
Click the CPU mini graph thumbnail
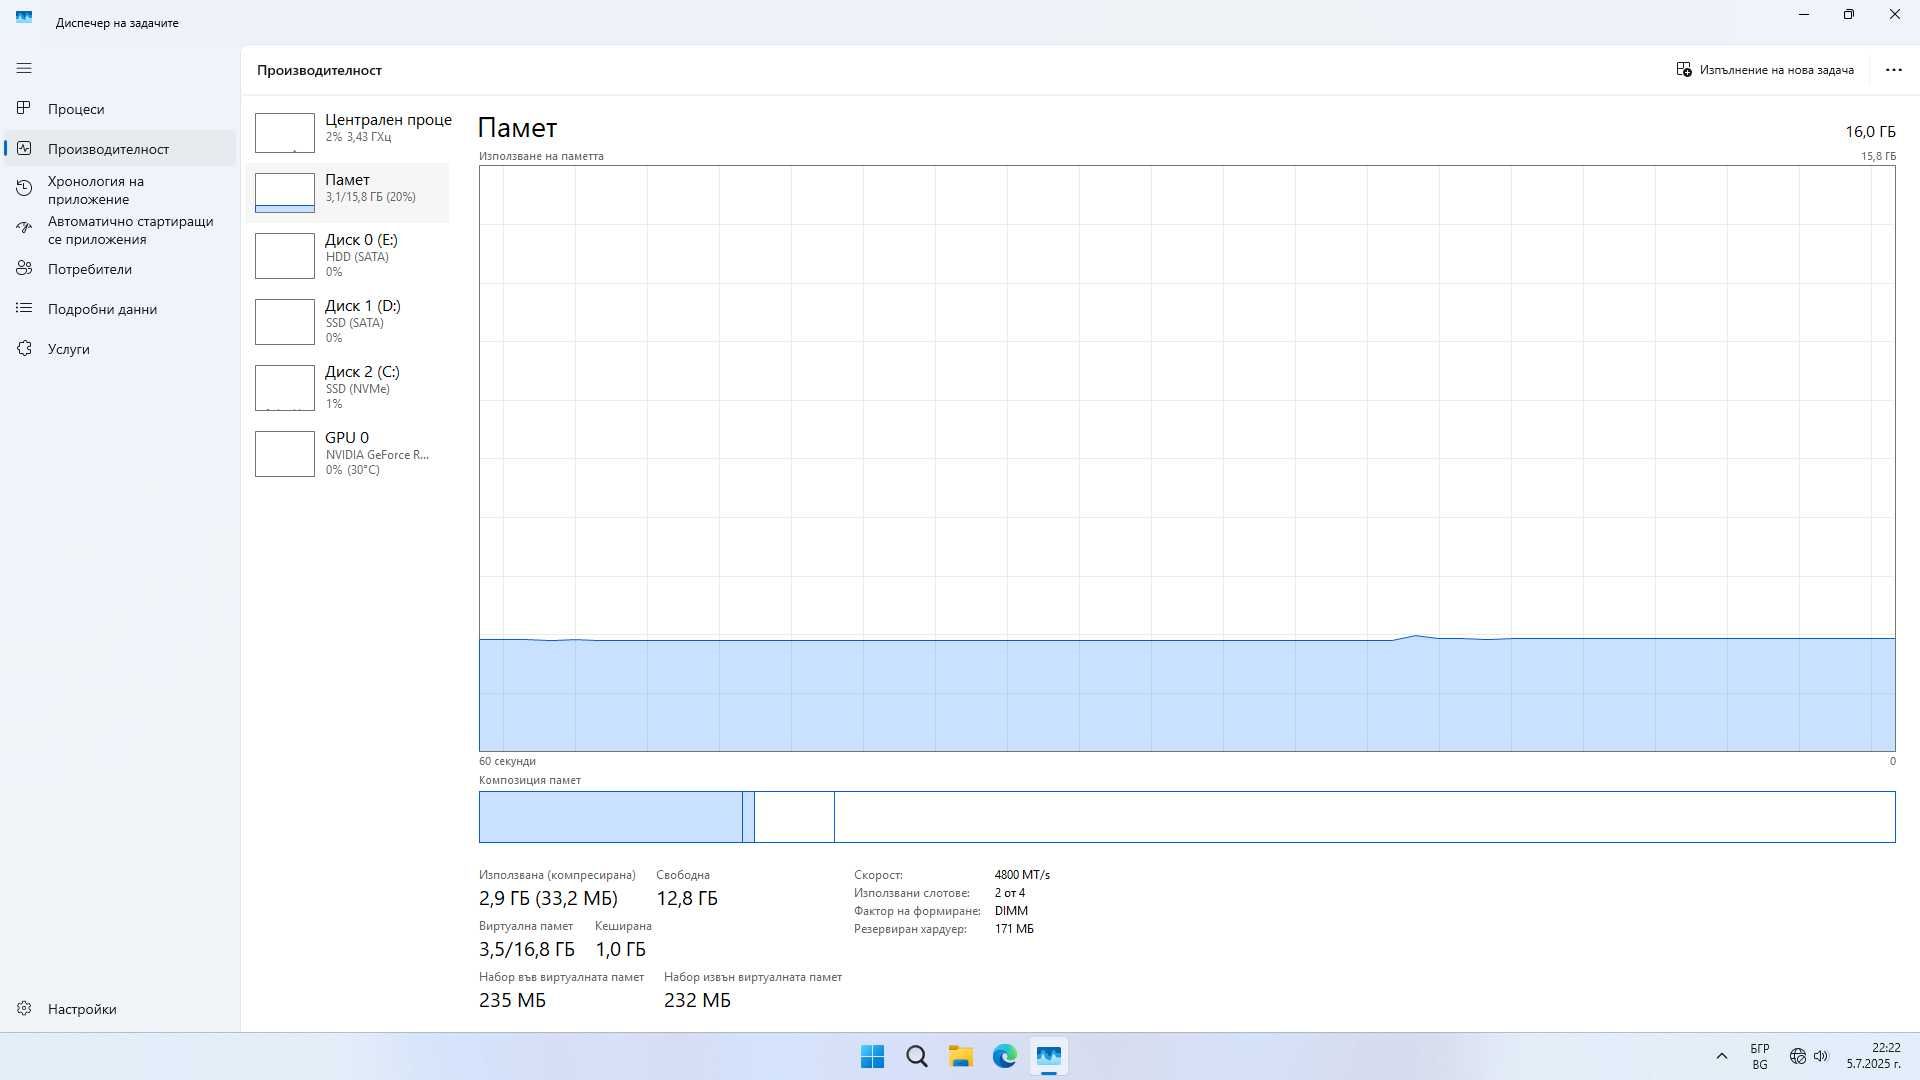pyautogui.click(x=285, y=133)
